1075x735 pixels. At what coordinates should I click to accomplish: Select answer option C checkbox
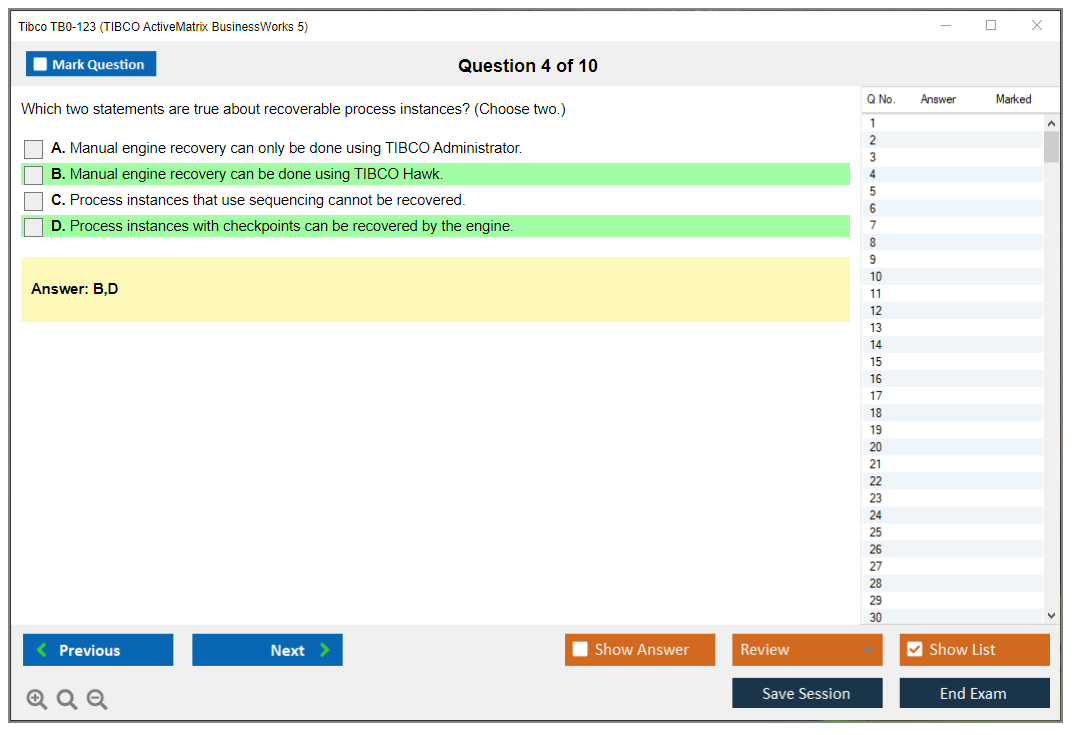(34, 201)
